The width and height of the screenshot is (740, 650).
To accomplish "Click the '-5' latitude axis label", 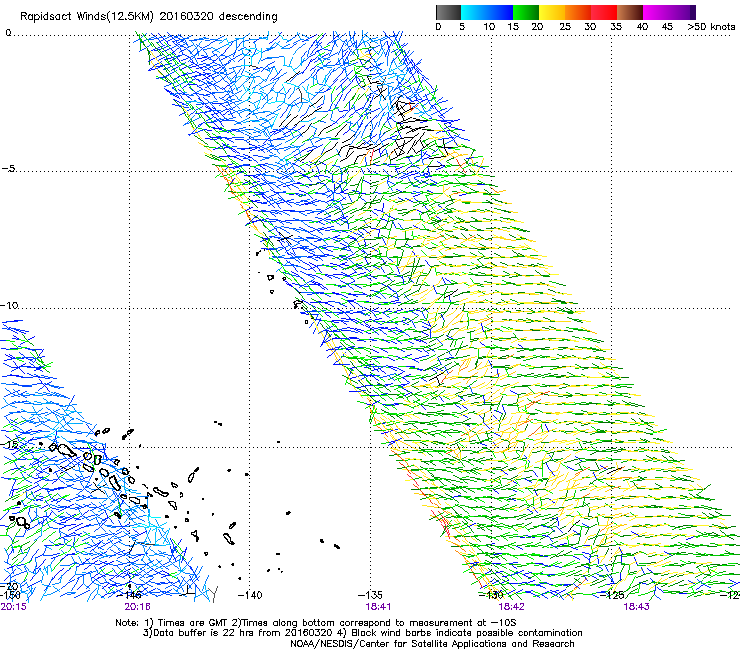I will click(8, 169).
